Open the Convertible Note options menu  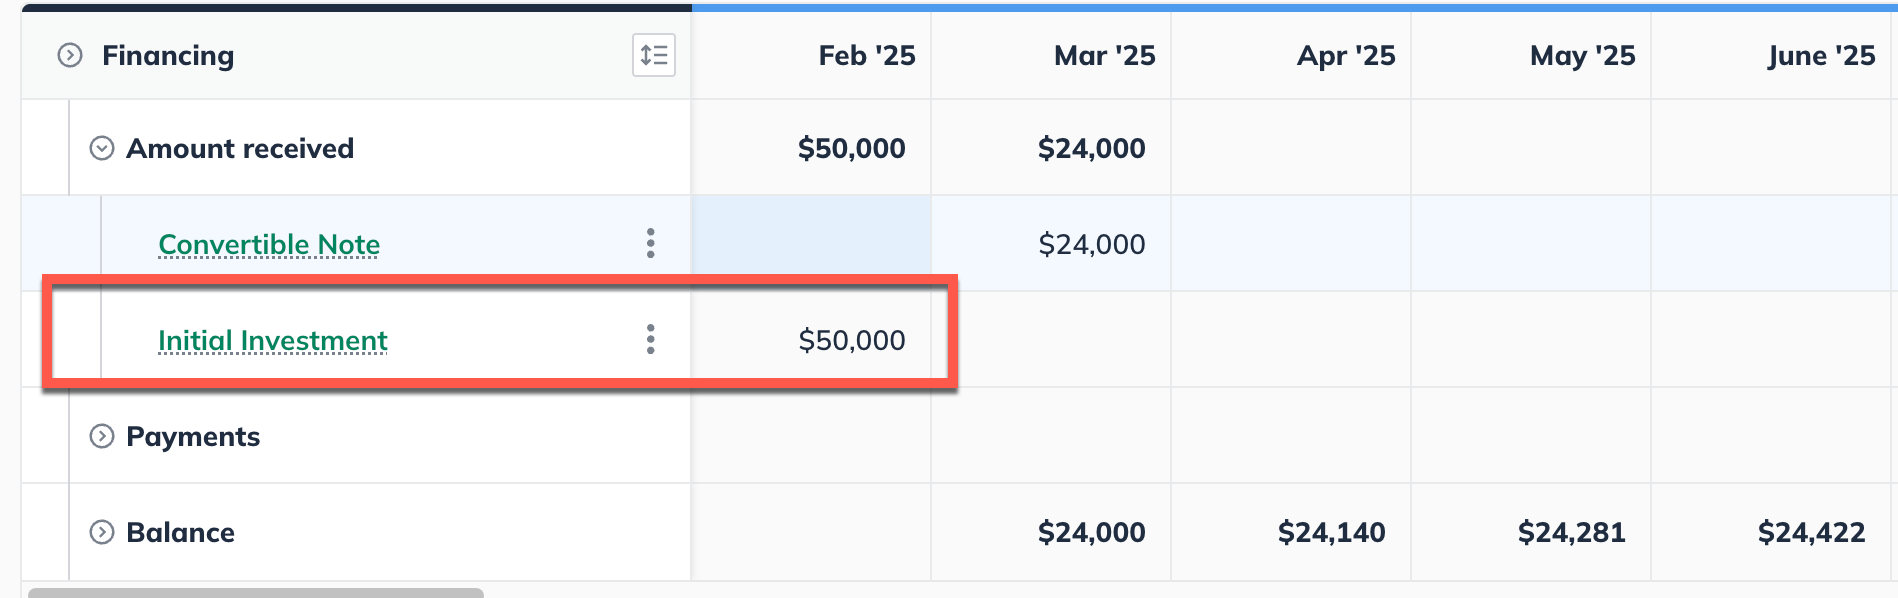[x=650, y=242]
